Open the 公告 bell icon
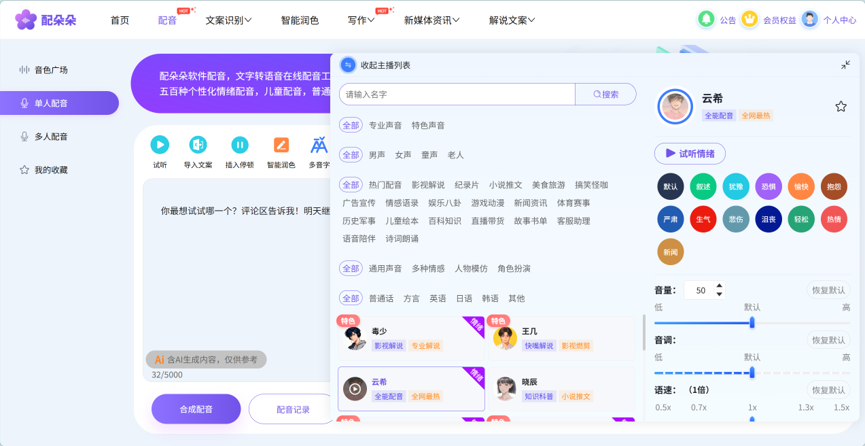 (706, 19)
